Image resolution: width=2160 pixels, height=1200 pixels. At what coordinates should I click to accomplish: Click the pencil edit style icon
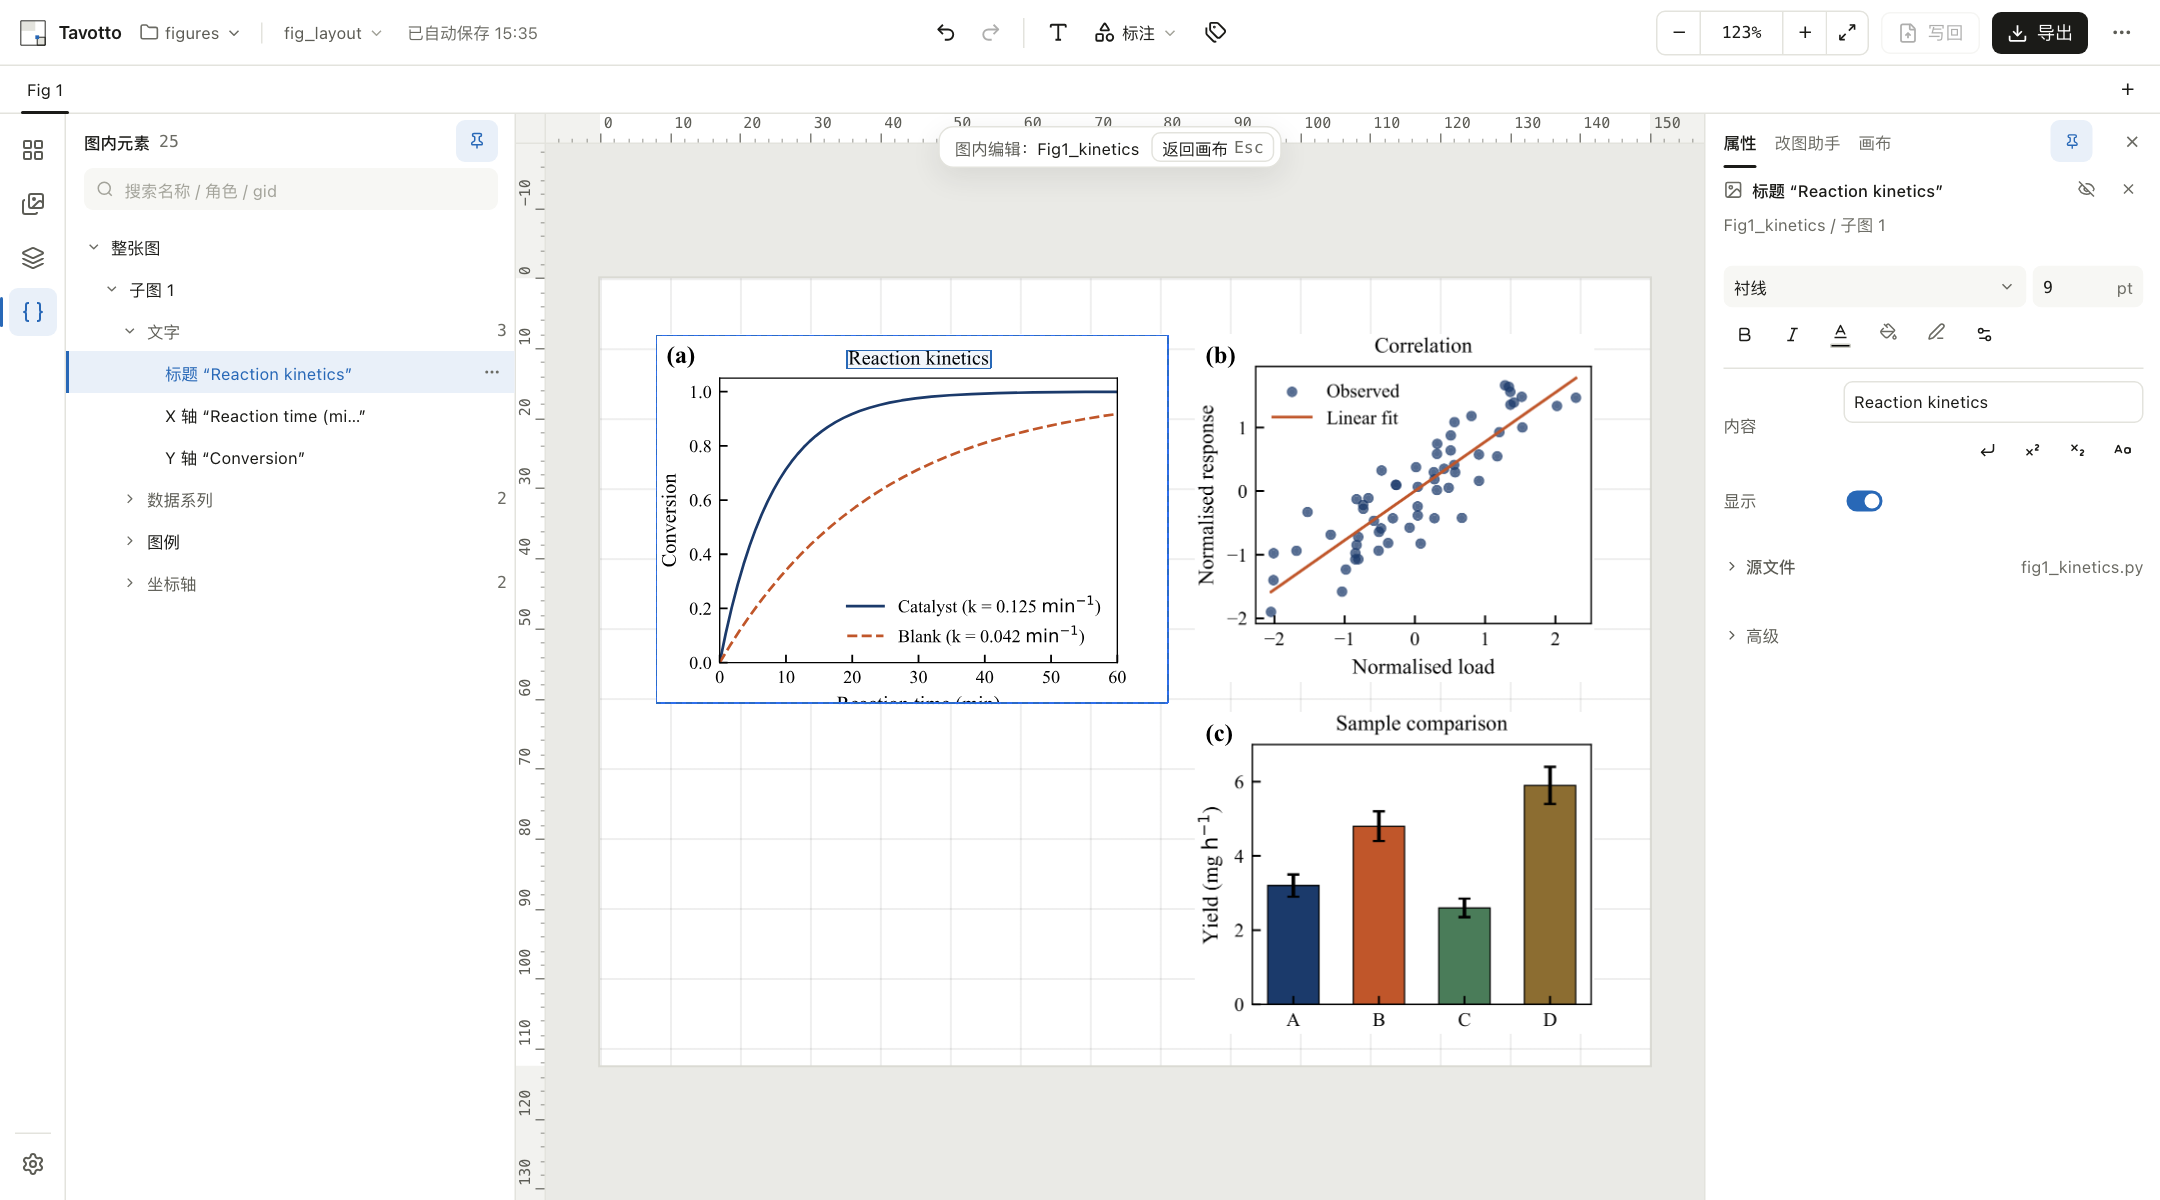1936,333
